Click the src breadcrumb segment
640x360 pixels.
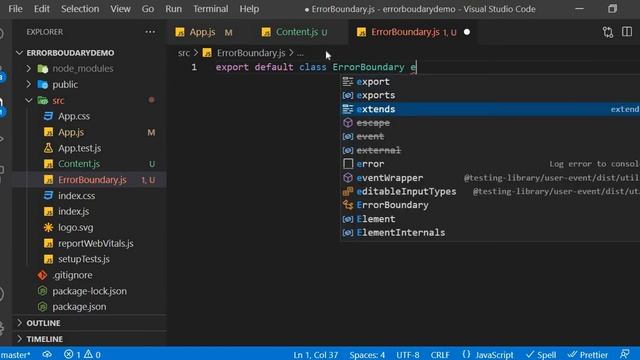pos(184,53)
